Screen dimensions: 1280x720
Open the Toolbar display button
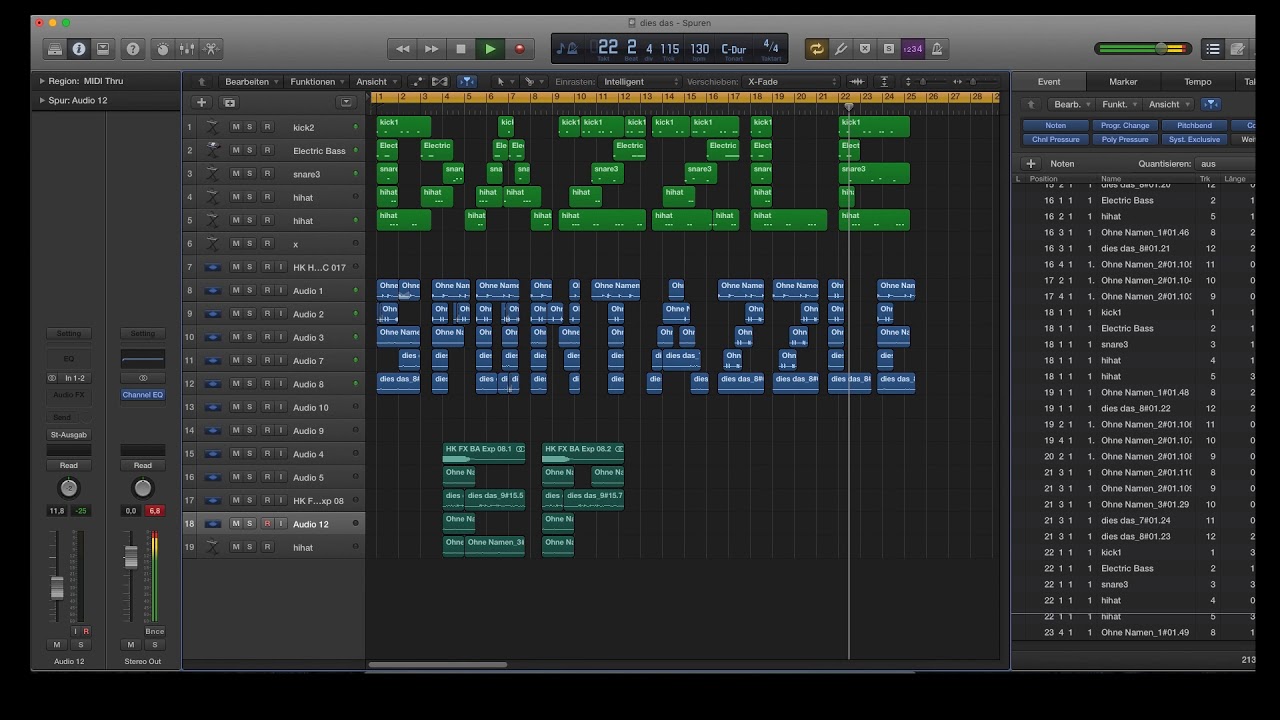[102, 48]
